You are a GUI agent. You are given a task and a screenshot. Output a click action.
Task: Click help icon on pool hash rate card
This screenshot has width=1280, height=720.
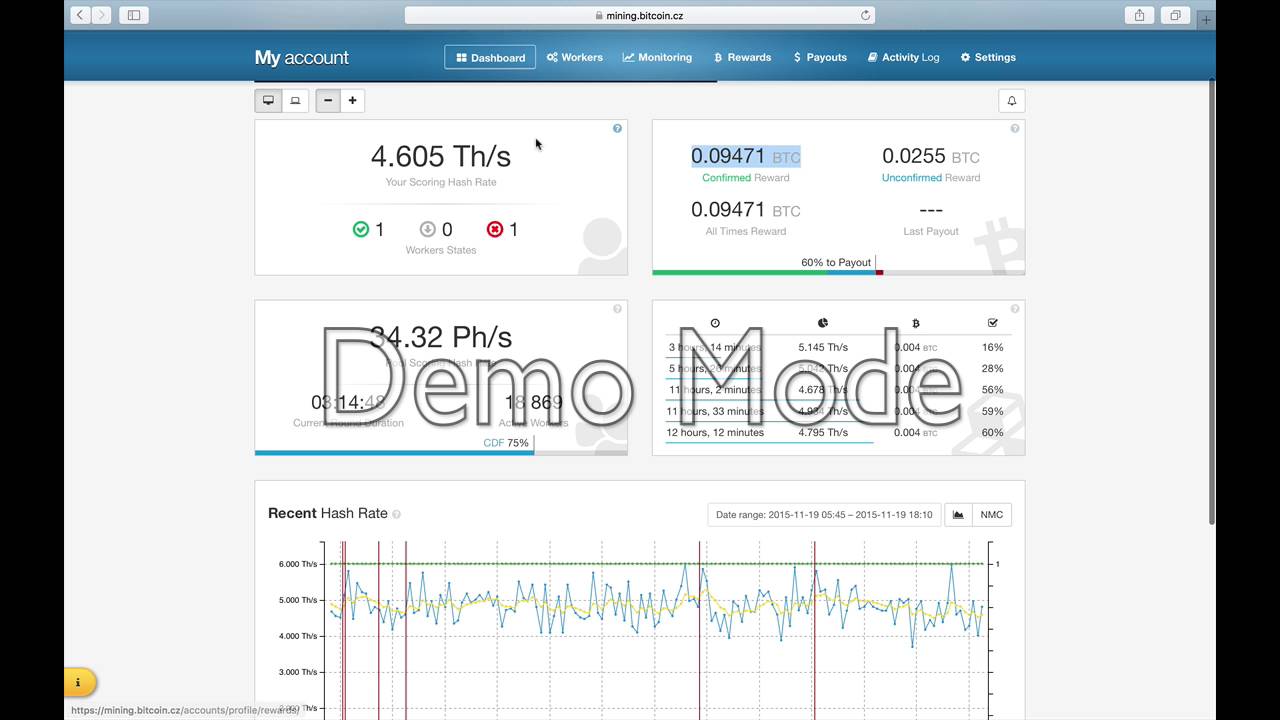[x=617, y=308]
